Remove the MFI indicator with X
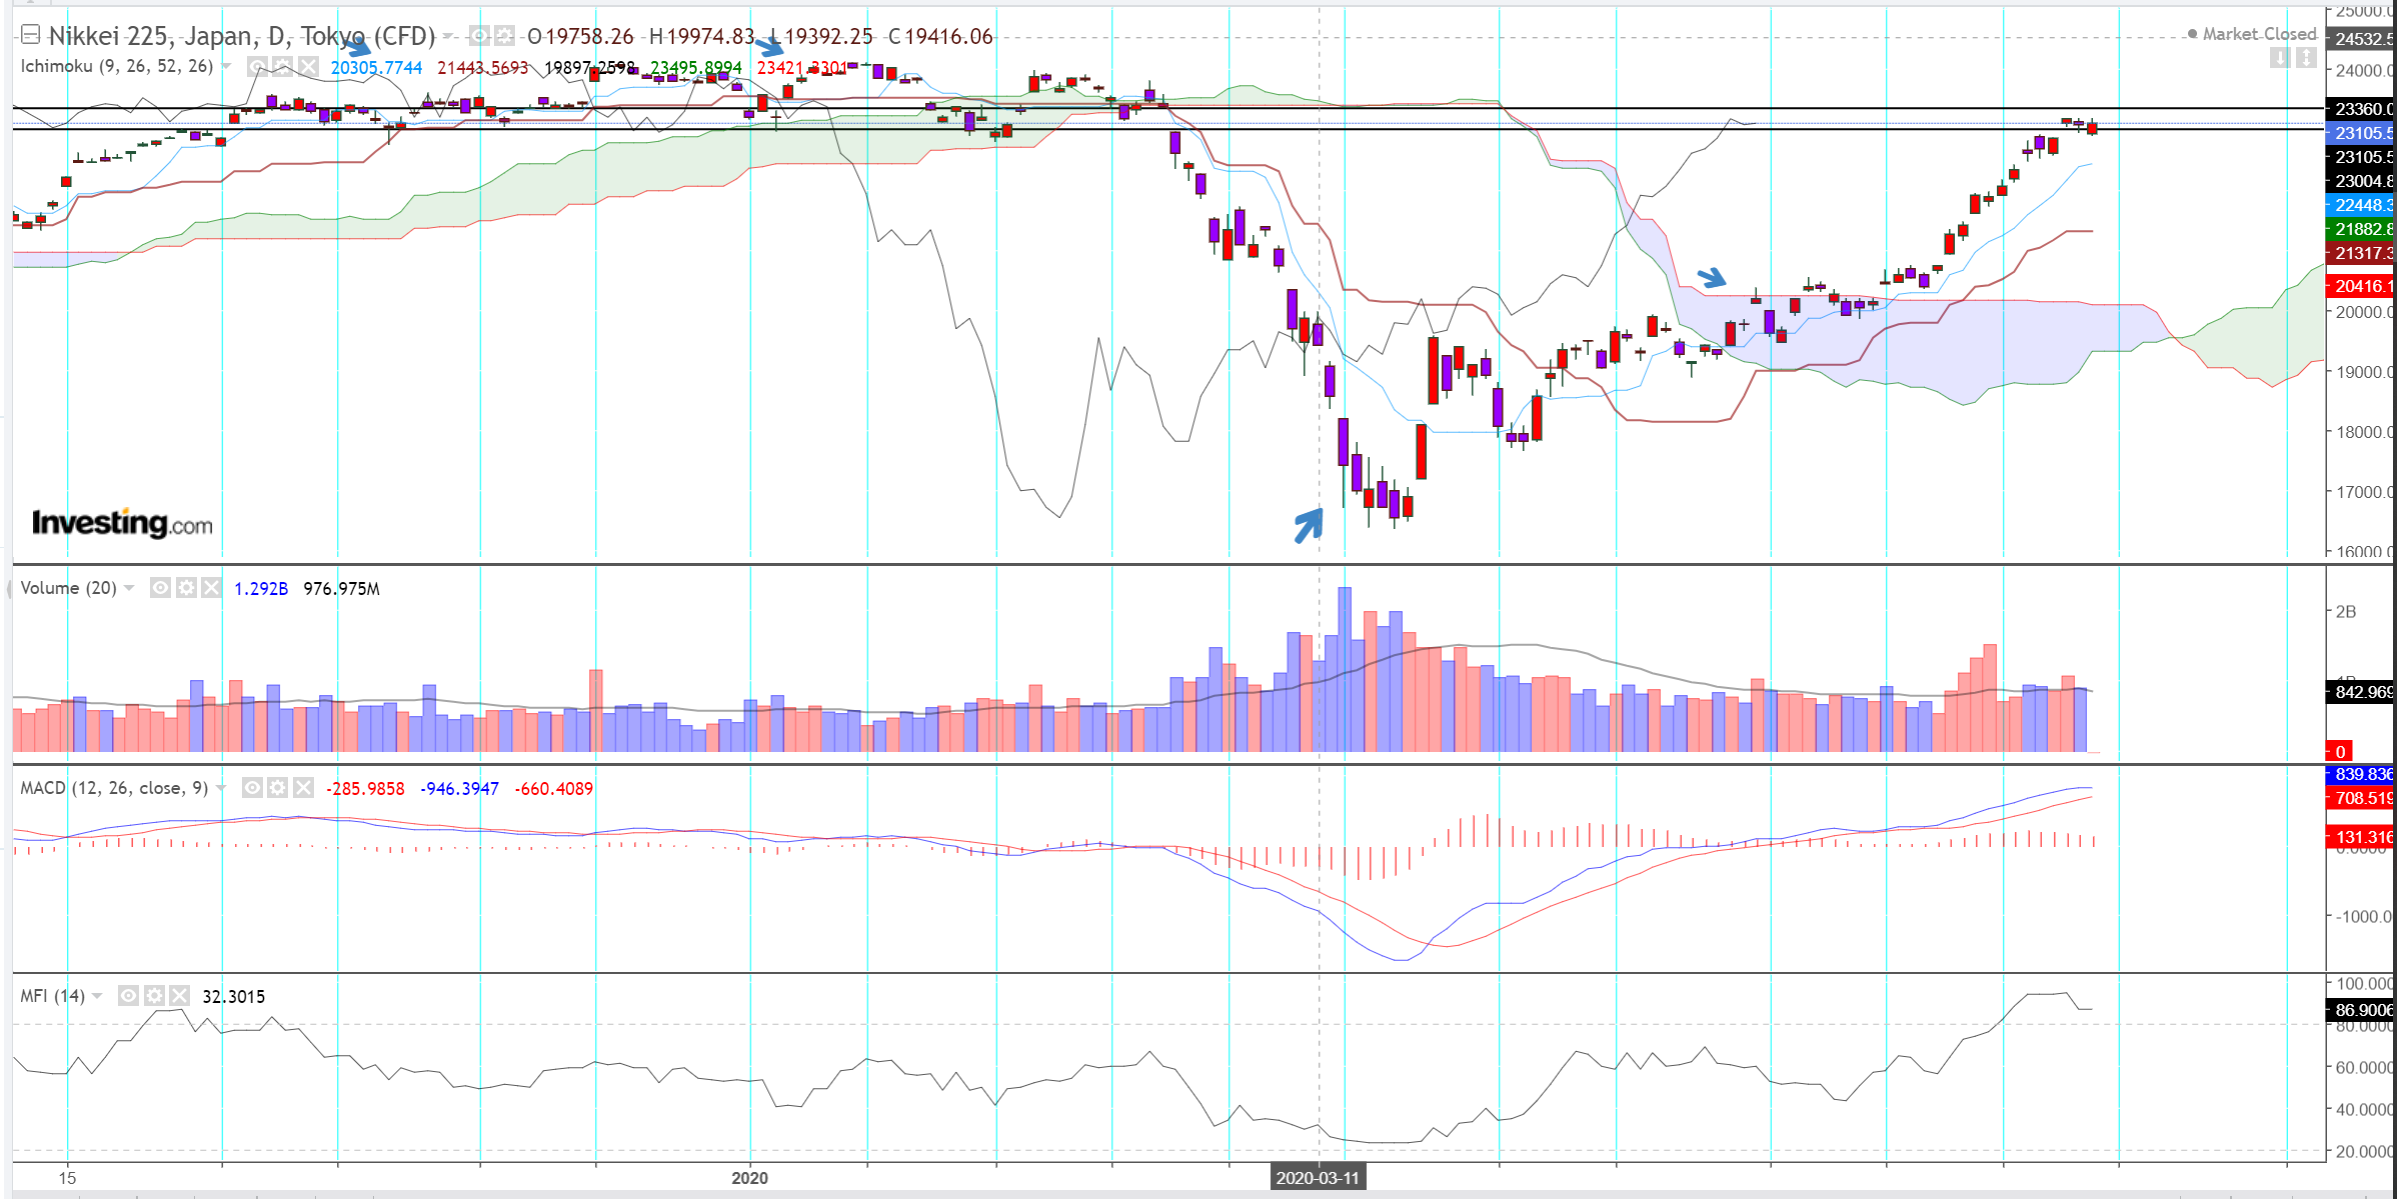Screen dimensions: 2397x1199 click(179, 996)
